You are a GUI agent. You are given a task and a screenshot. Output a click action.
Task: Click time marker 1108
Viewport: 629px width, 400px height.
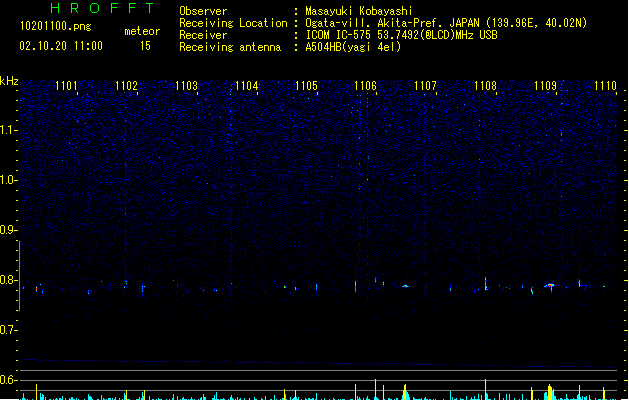485,86
